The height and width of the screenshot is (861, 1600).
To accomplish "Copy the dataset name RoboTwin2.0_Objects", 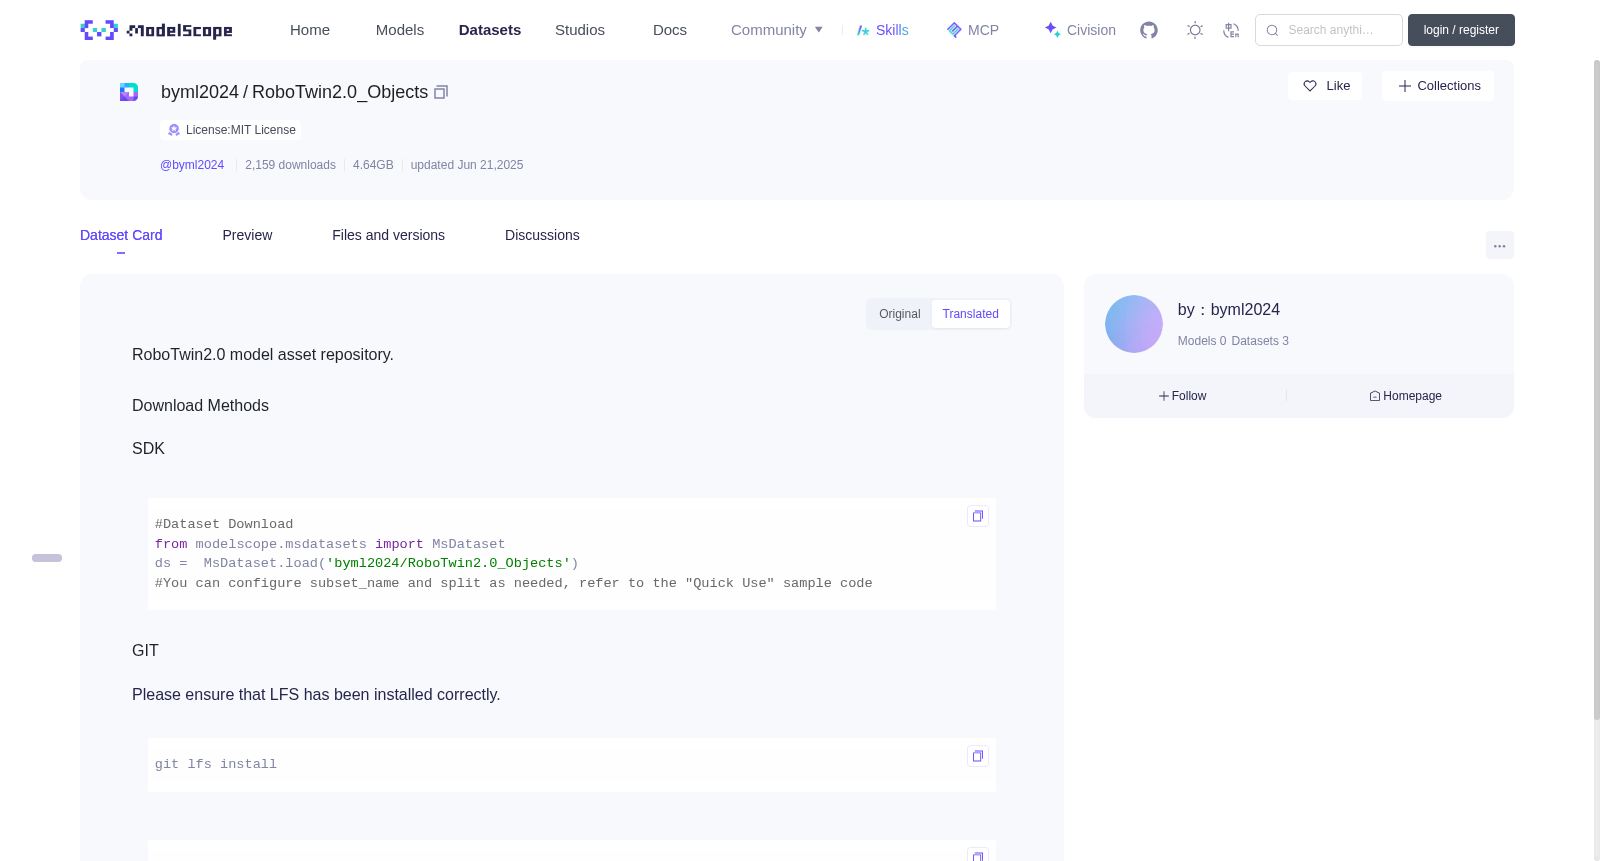I will (441, 92).
